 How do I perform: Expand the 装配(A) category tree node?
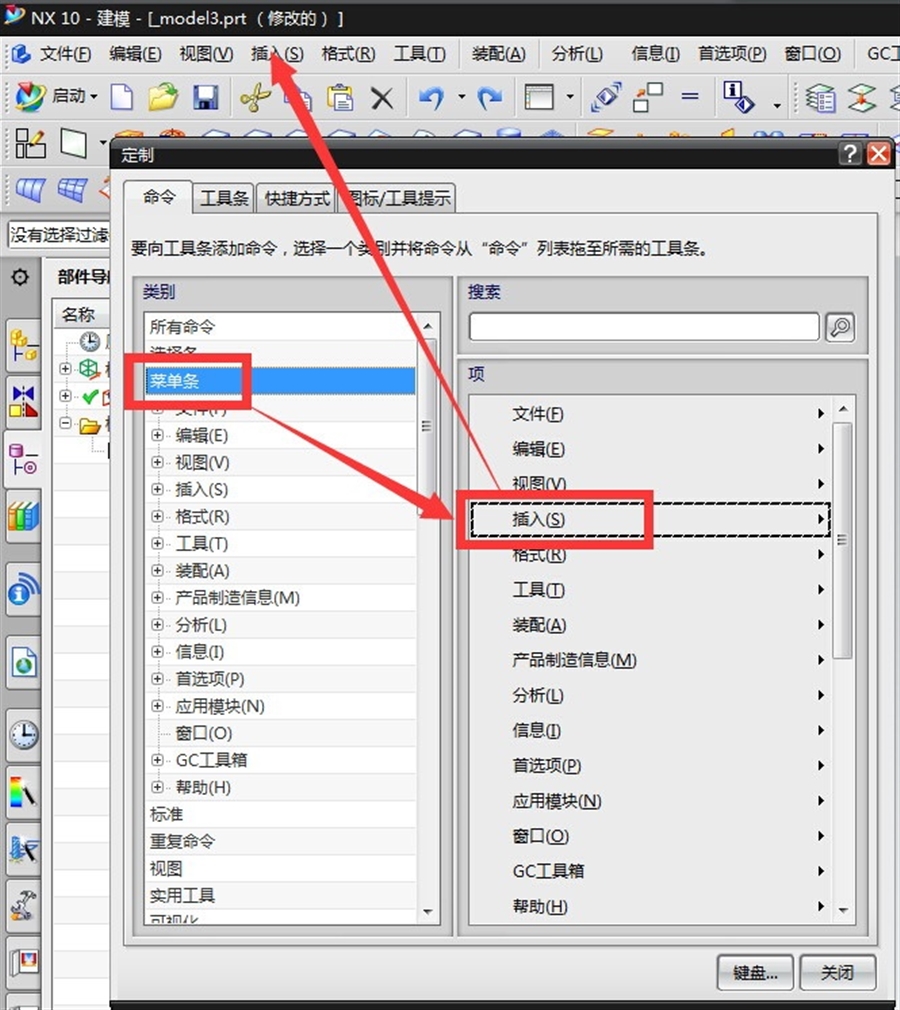[x=157, y=571]
